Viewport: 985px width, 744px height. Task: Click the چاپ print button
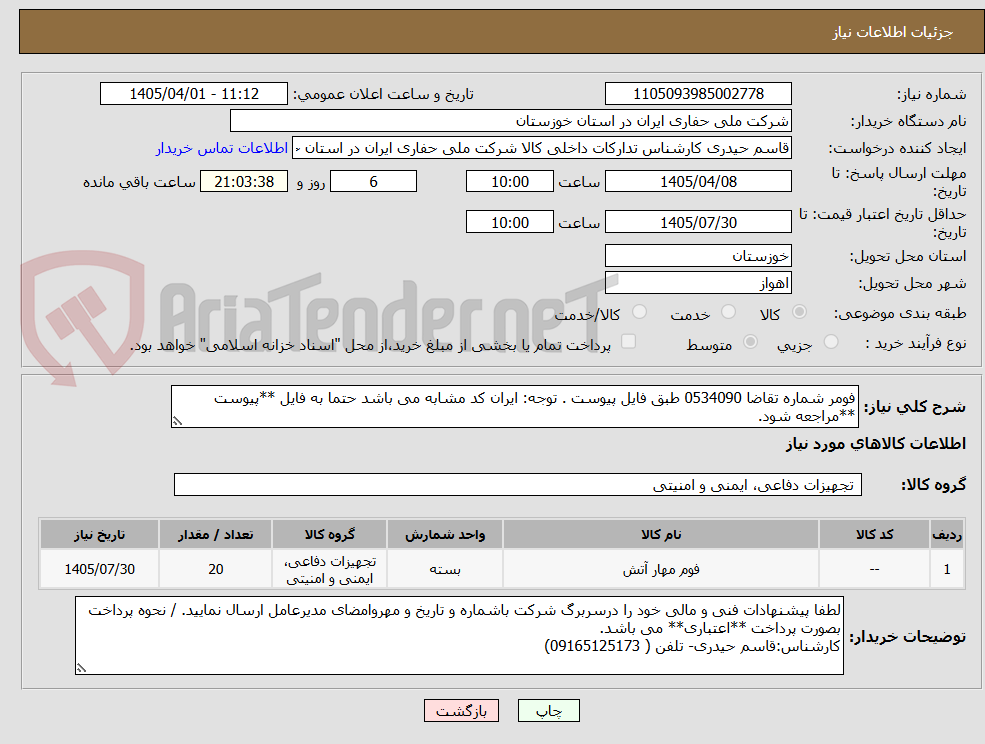pos(548,711)
